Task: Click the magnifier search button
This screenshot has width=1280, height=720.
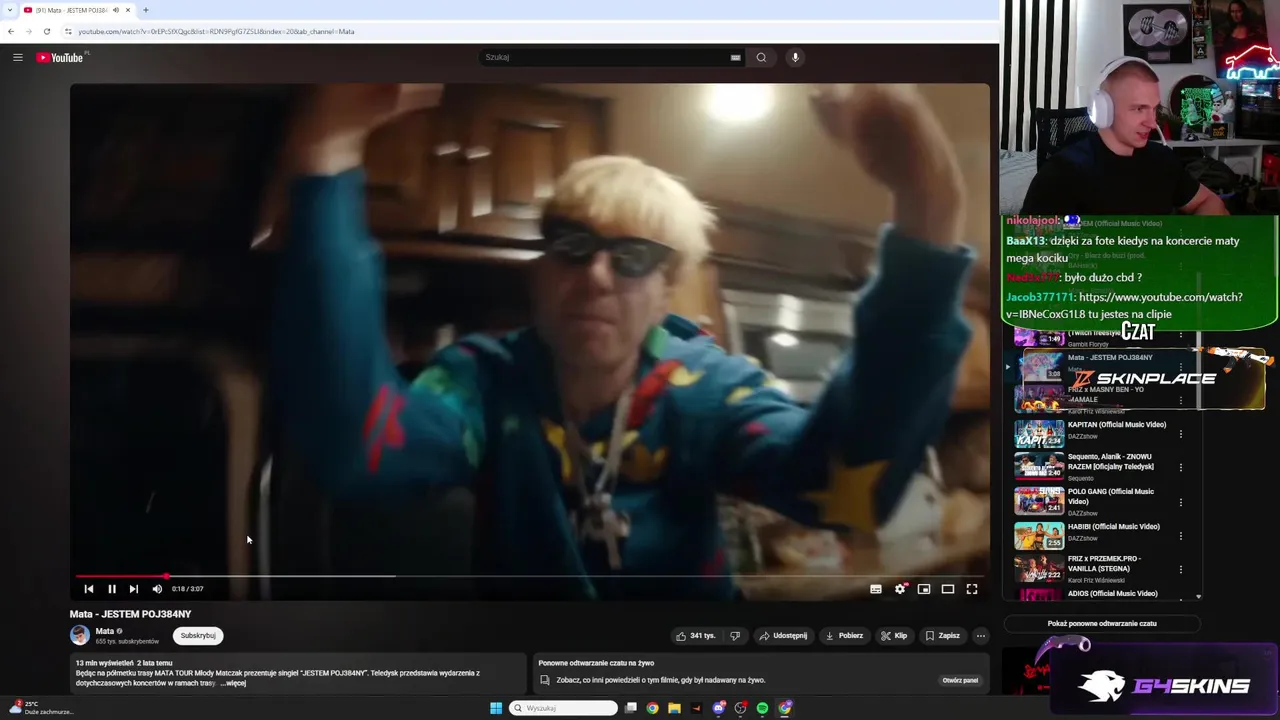Action: [x=761, y=57]
